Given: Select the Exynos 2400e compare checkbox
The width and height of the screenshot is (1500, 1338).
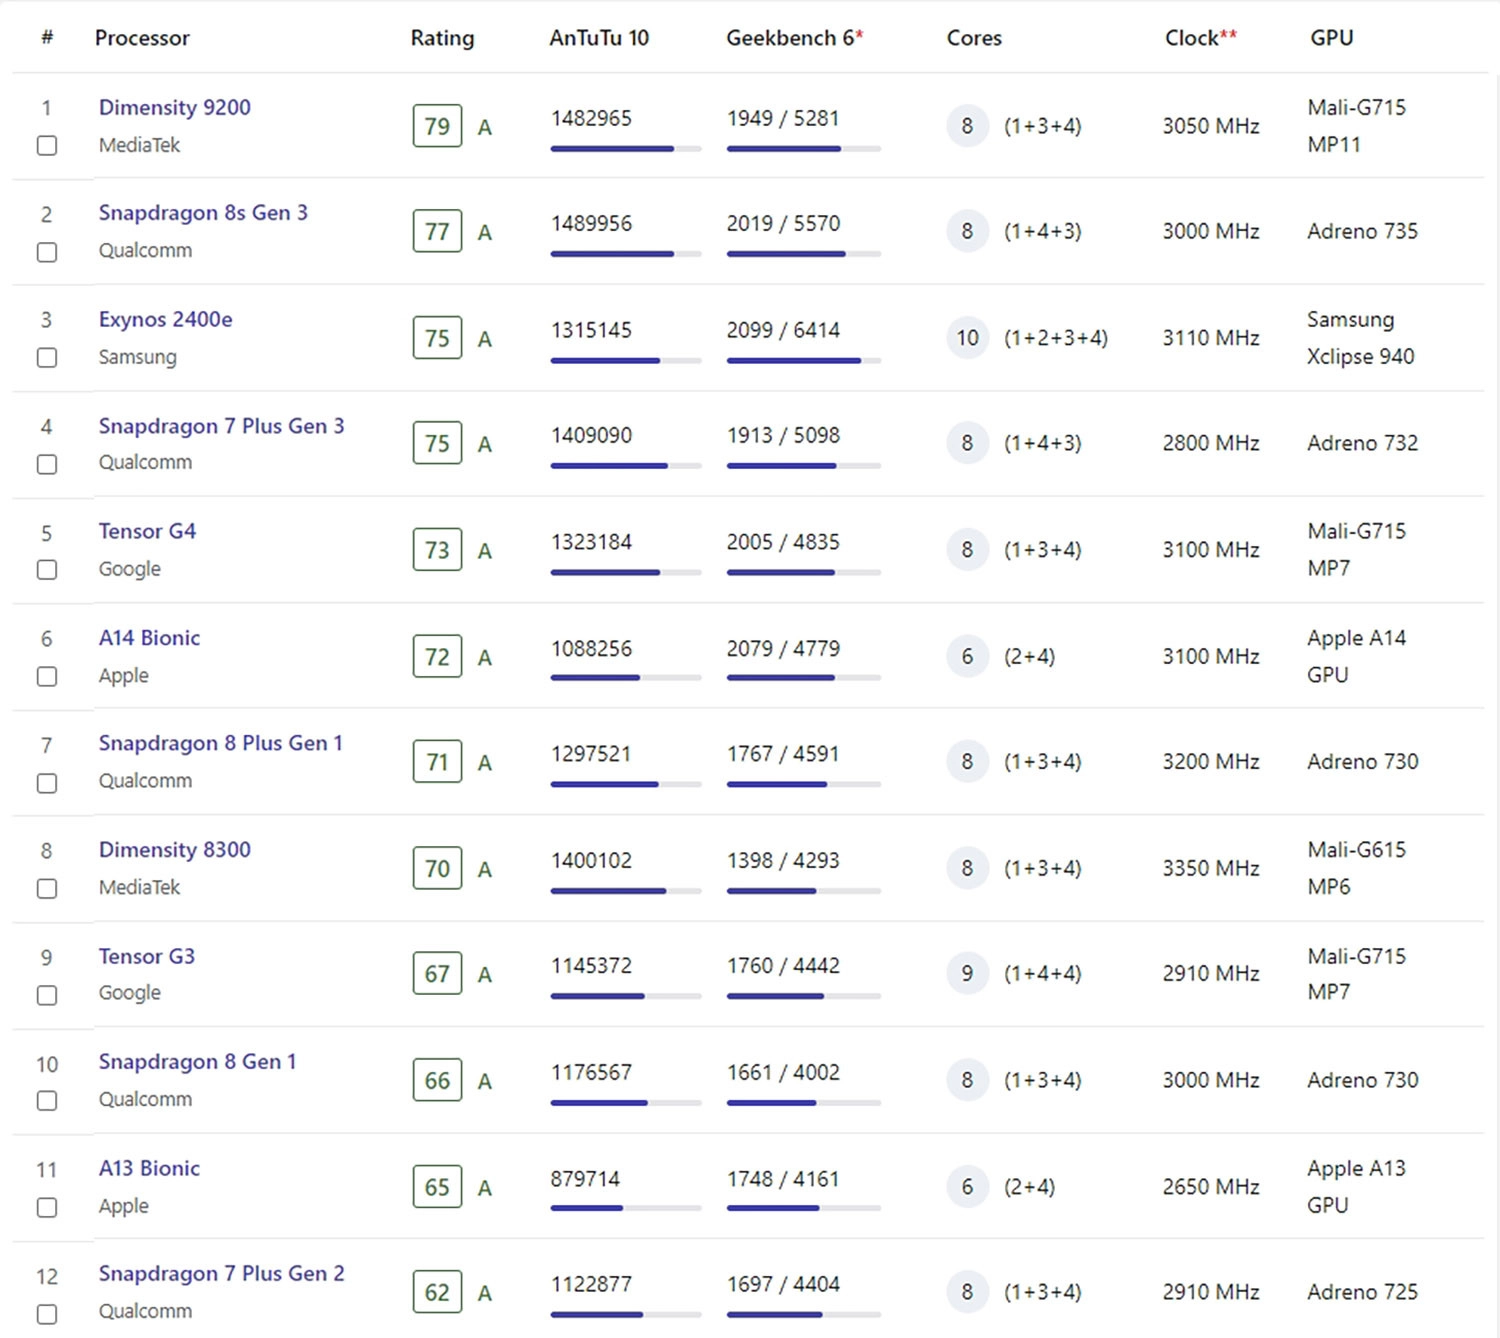Looking at the screenshot, I should (47, 358).
